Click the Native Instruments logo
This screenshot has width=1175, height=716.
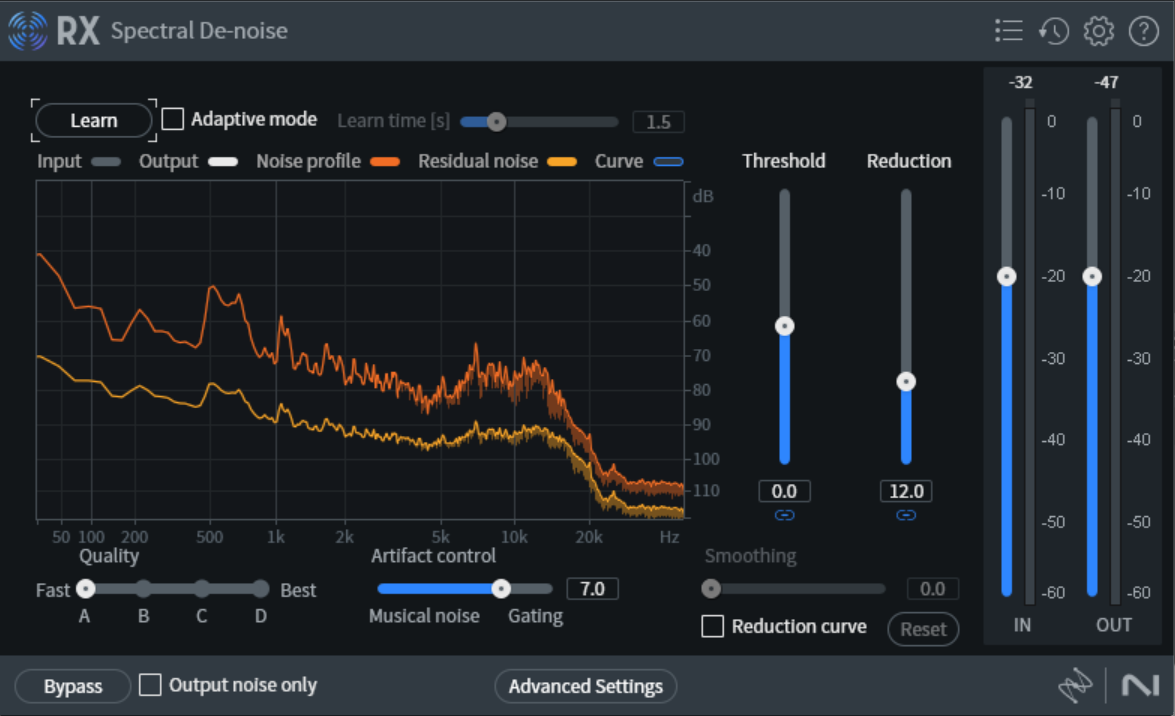(x=1140, y=685)
